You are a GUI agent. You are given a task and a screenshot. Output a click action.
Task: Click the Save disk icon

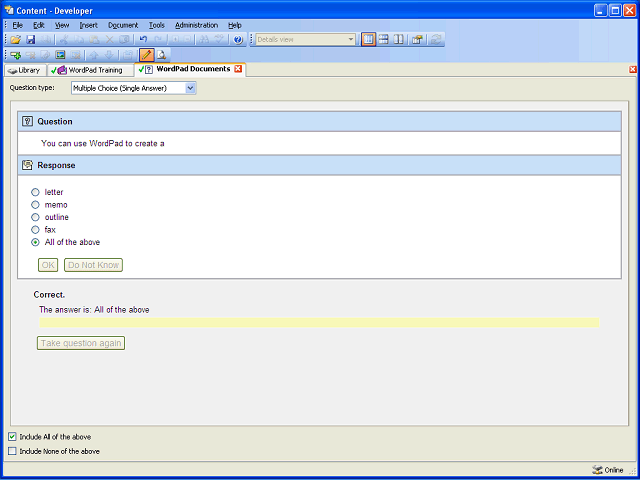[x=31, y=40]
